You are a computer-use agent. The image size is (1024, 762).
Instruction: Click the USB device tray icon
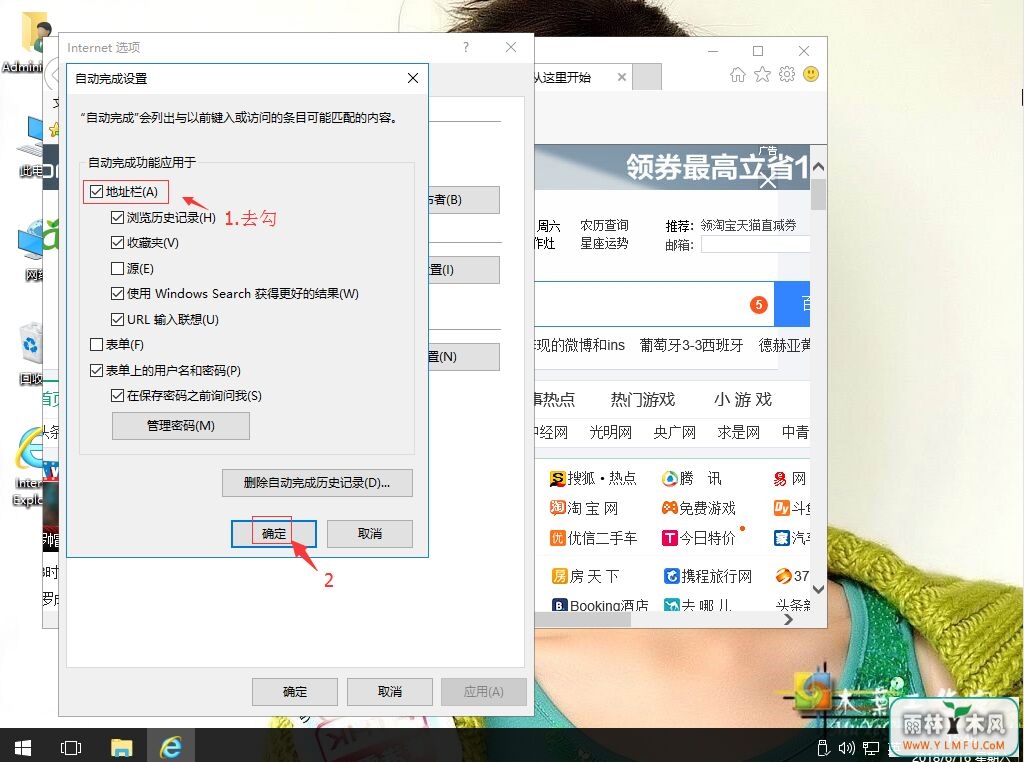pyautogui.click(x=824, y=748)
